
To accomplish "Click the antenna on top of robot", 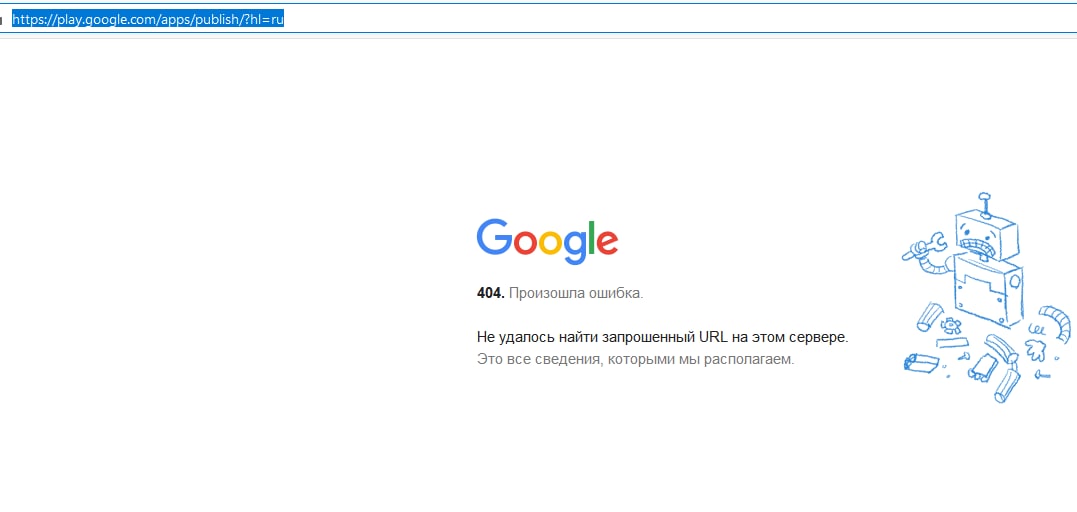I will [985, 204].
